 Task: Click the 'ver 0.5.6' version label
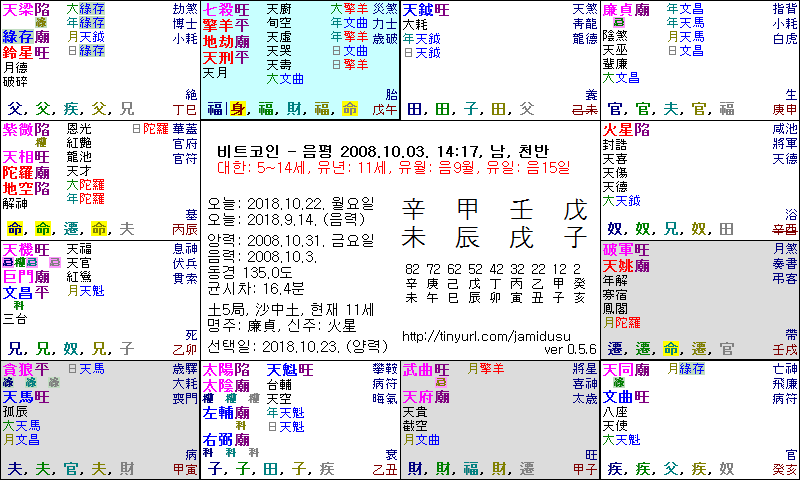coord(570,349)
